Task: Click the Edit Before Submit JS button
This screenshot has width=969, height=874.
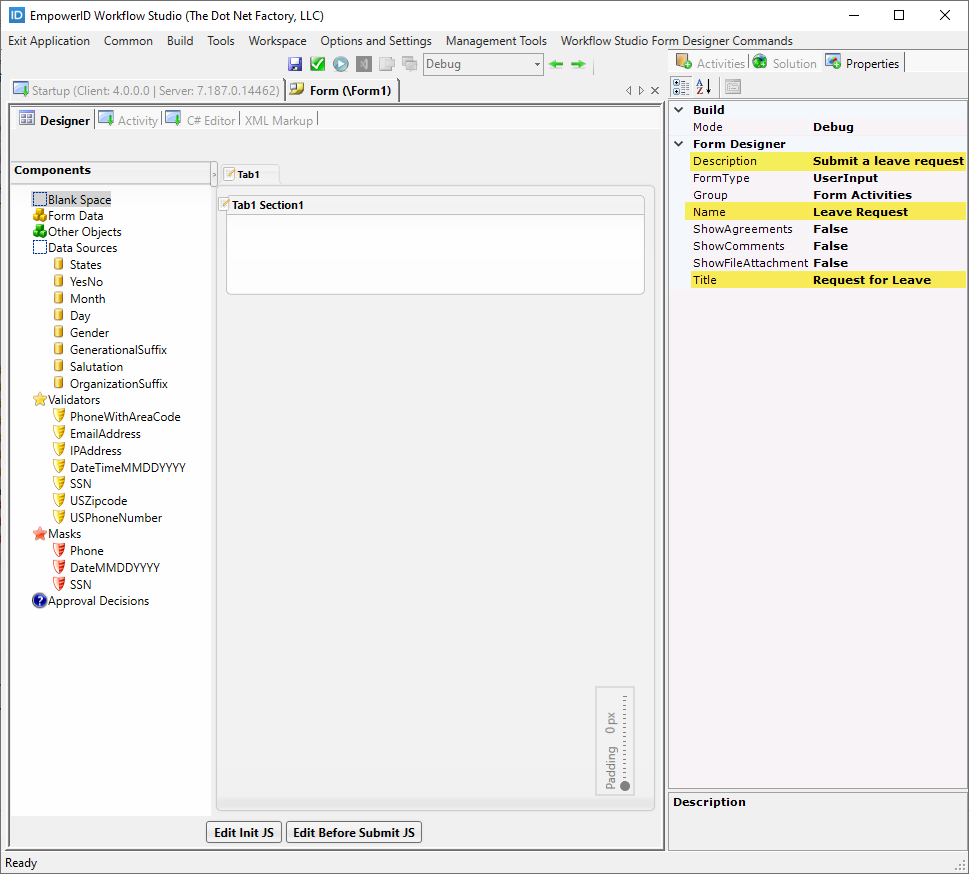Action: coord(354,832)
